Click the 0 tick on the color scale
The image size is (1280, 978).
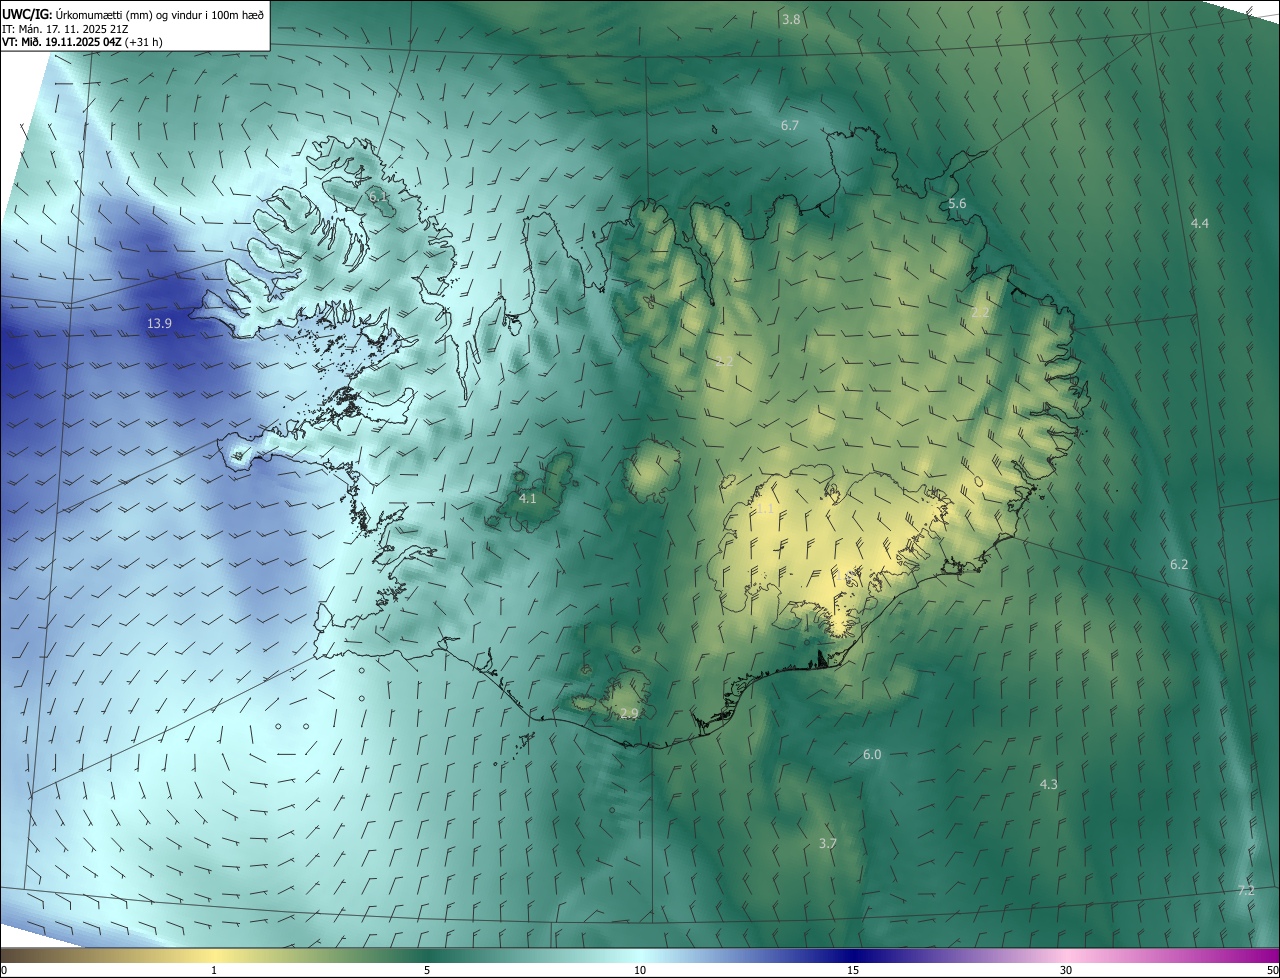(x=4, y=970)
